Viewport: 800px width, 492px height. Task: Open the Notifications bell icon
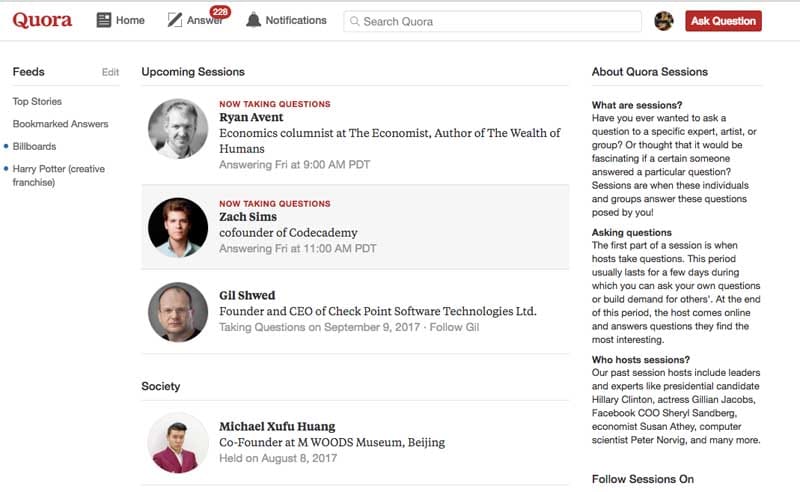(x=253, y=20)
